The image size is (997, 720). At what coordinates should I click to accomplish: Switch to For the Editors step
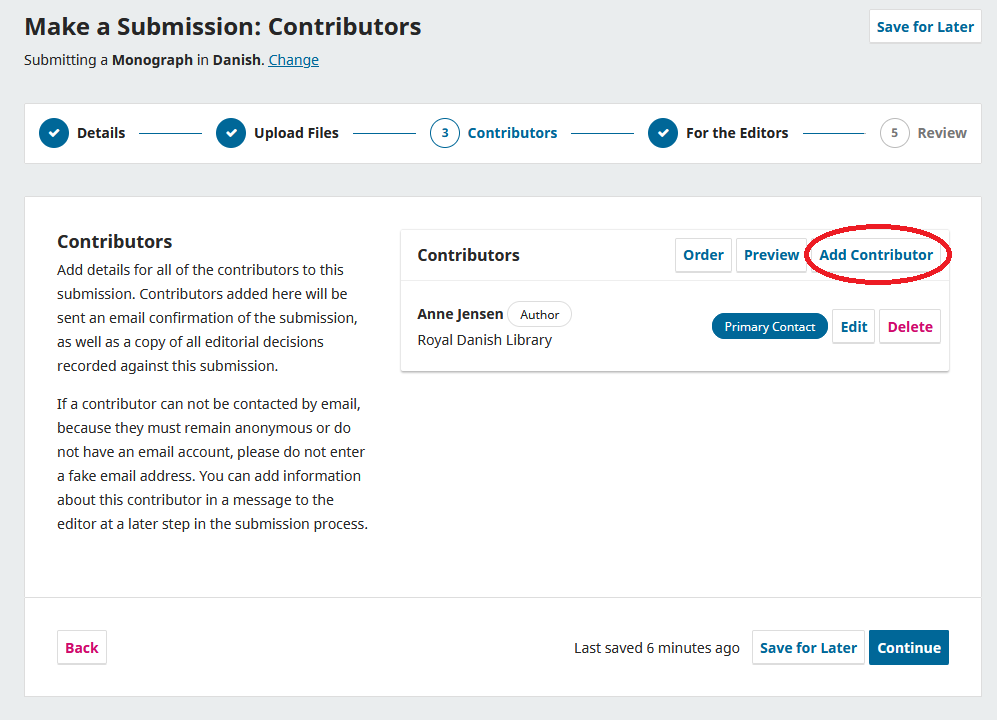(737, 133)
